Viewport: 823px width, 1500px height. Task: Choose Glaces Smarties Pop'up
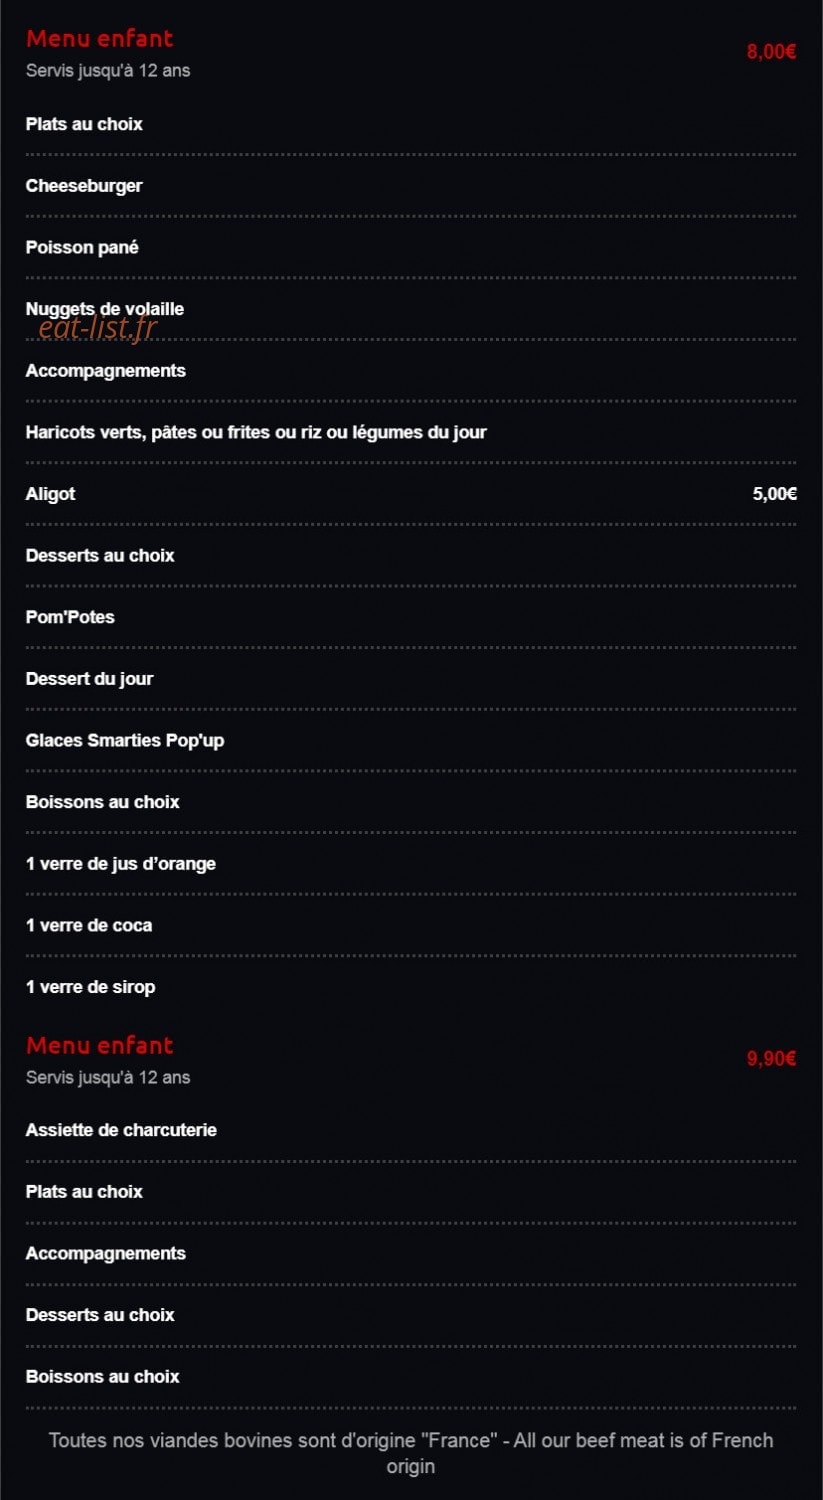point(125,741)
